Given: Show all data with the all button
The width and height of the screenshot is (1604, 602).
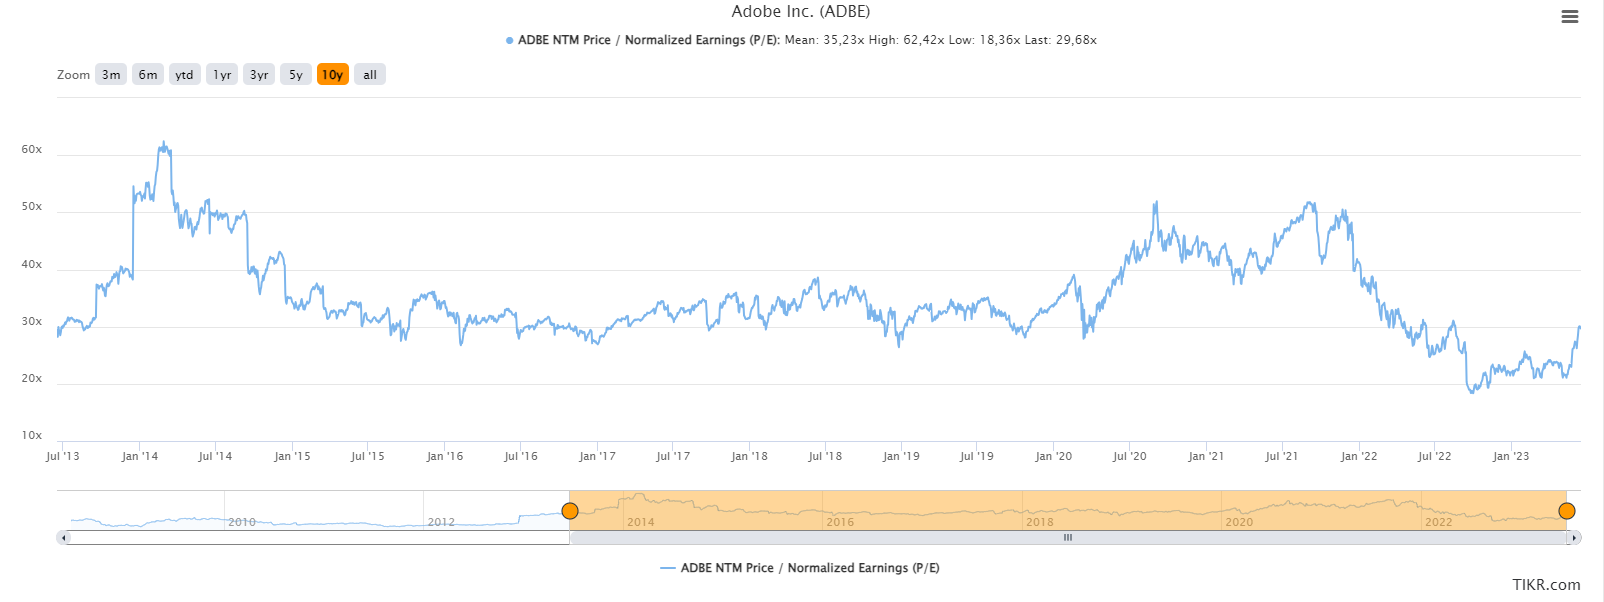Looking at the screenshot, I should tap(370, 75).
